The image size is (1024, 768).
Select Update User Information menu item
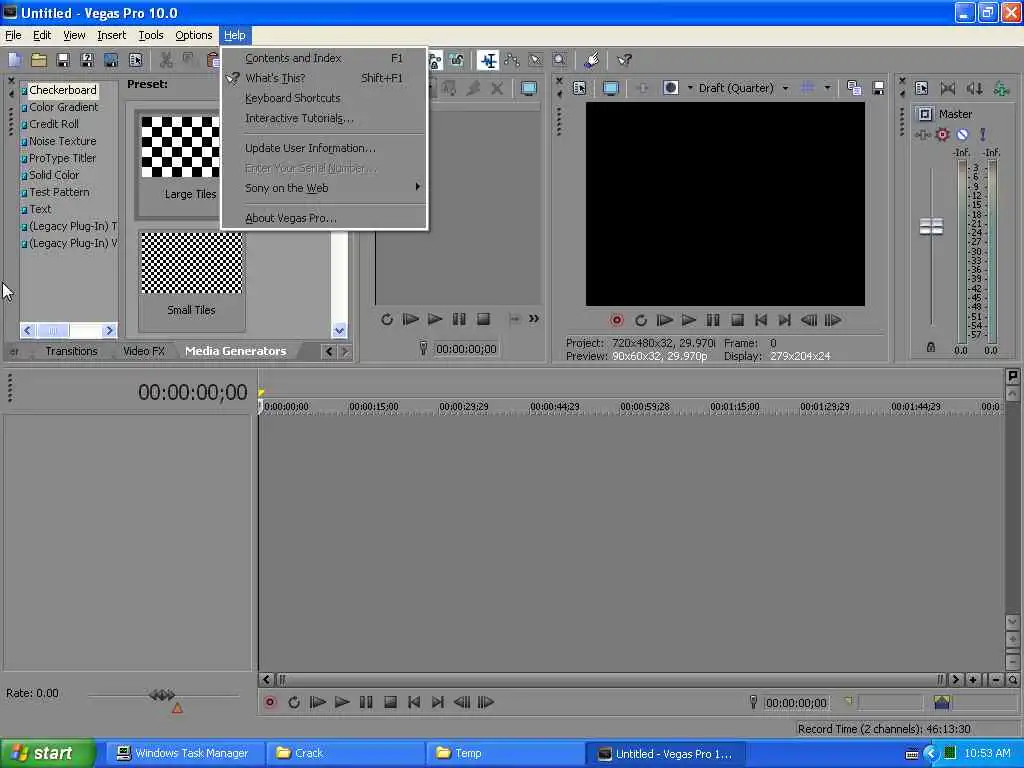324,148
